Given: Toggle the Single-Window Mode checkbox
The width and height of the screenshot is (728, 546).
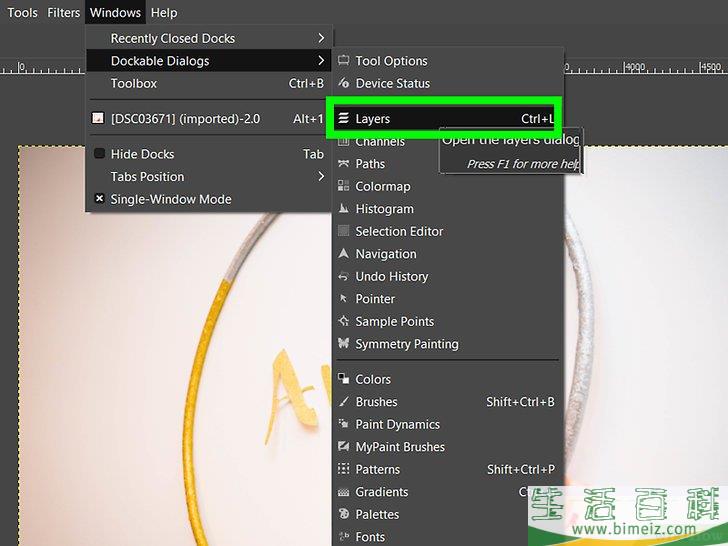Looking at the screenshot, I should tap(99, 199).
